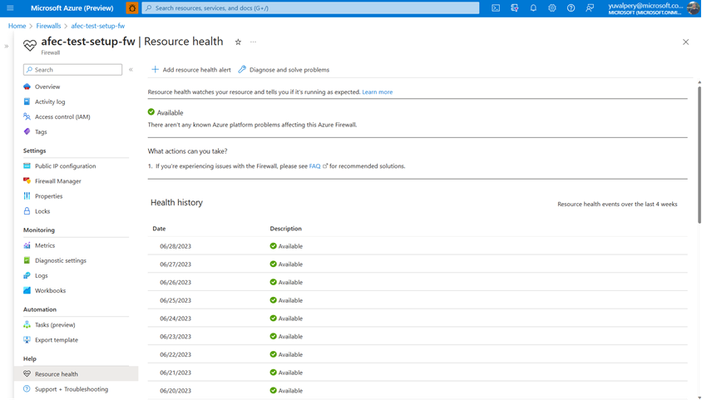The width and height of the screenshot is (702, 400).
Task: Open Metrics in the Monitoring section
Action: coord(45,245)
